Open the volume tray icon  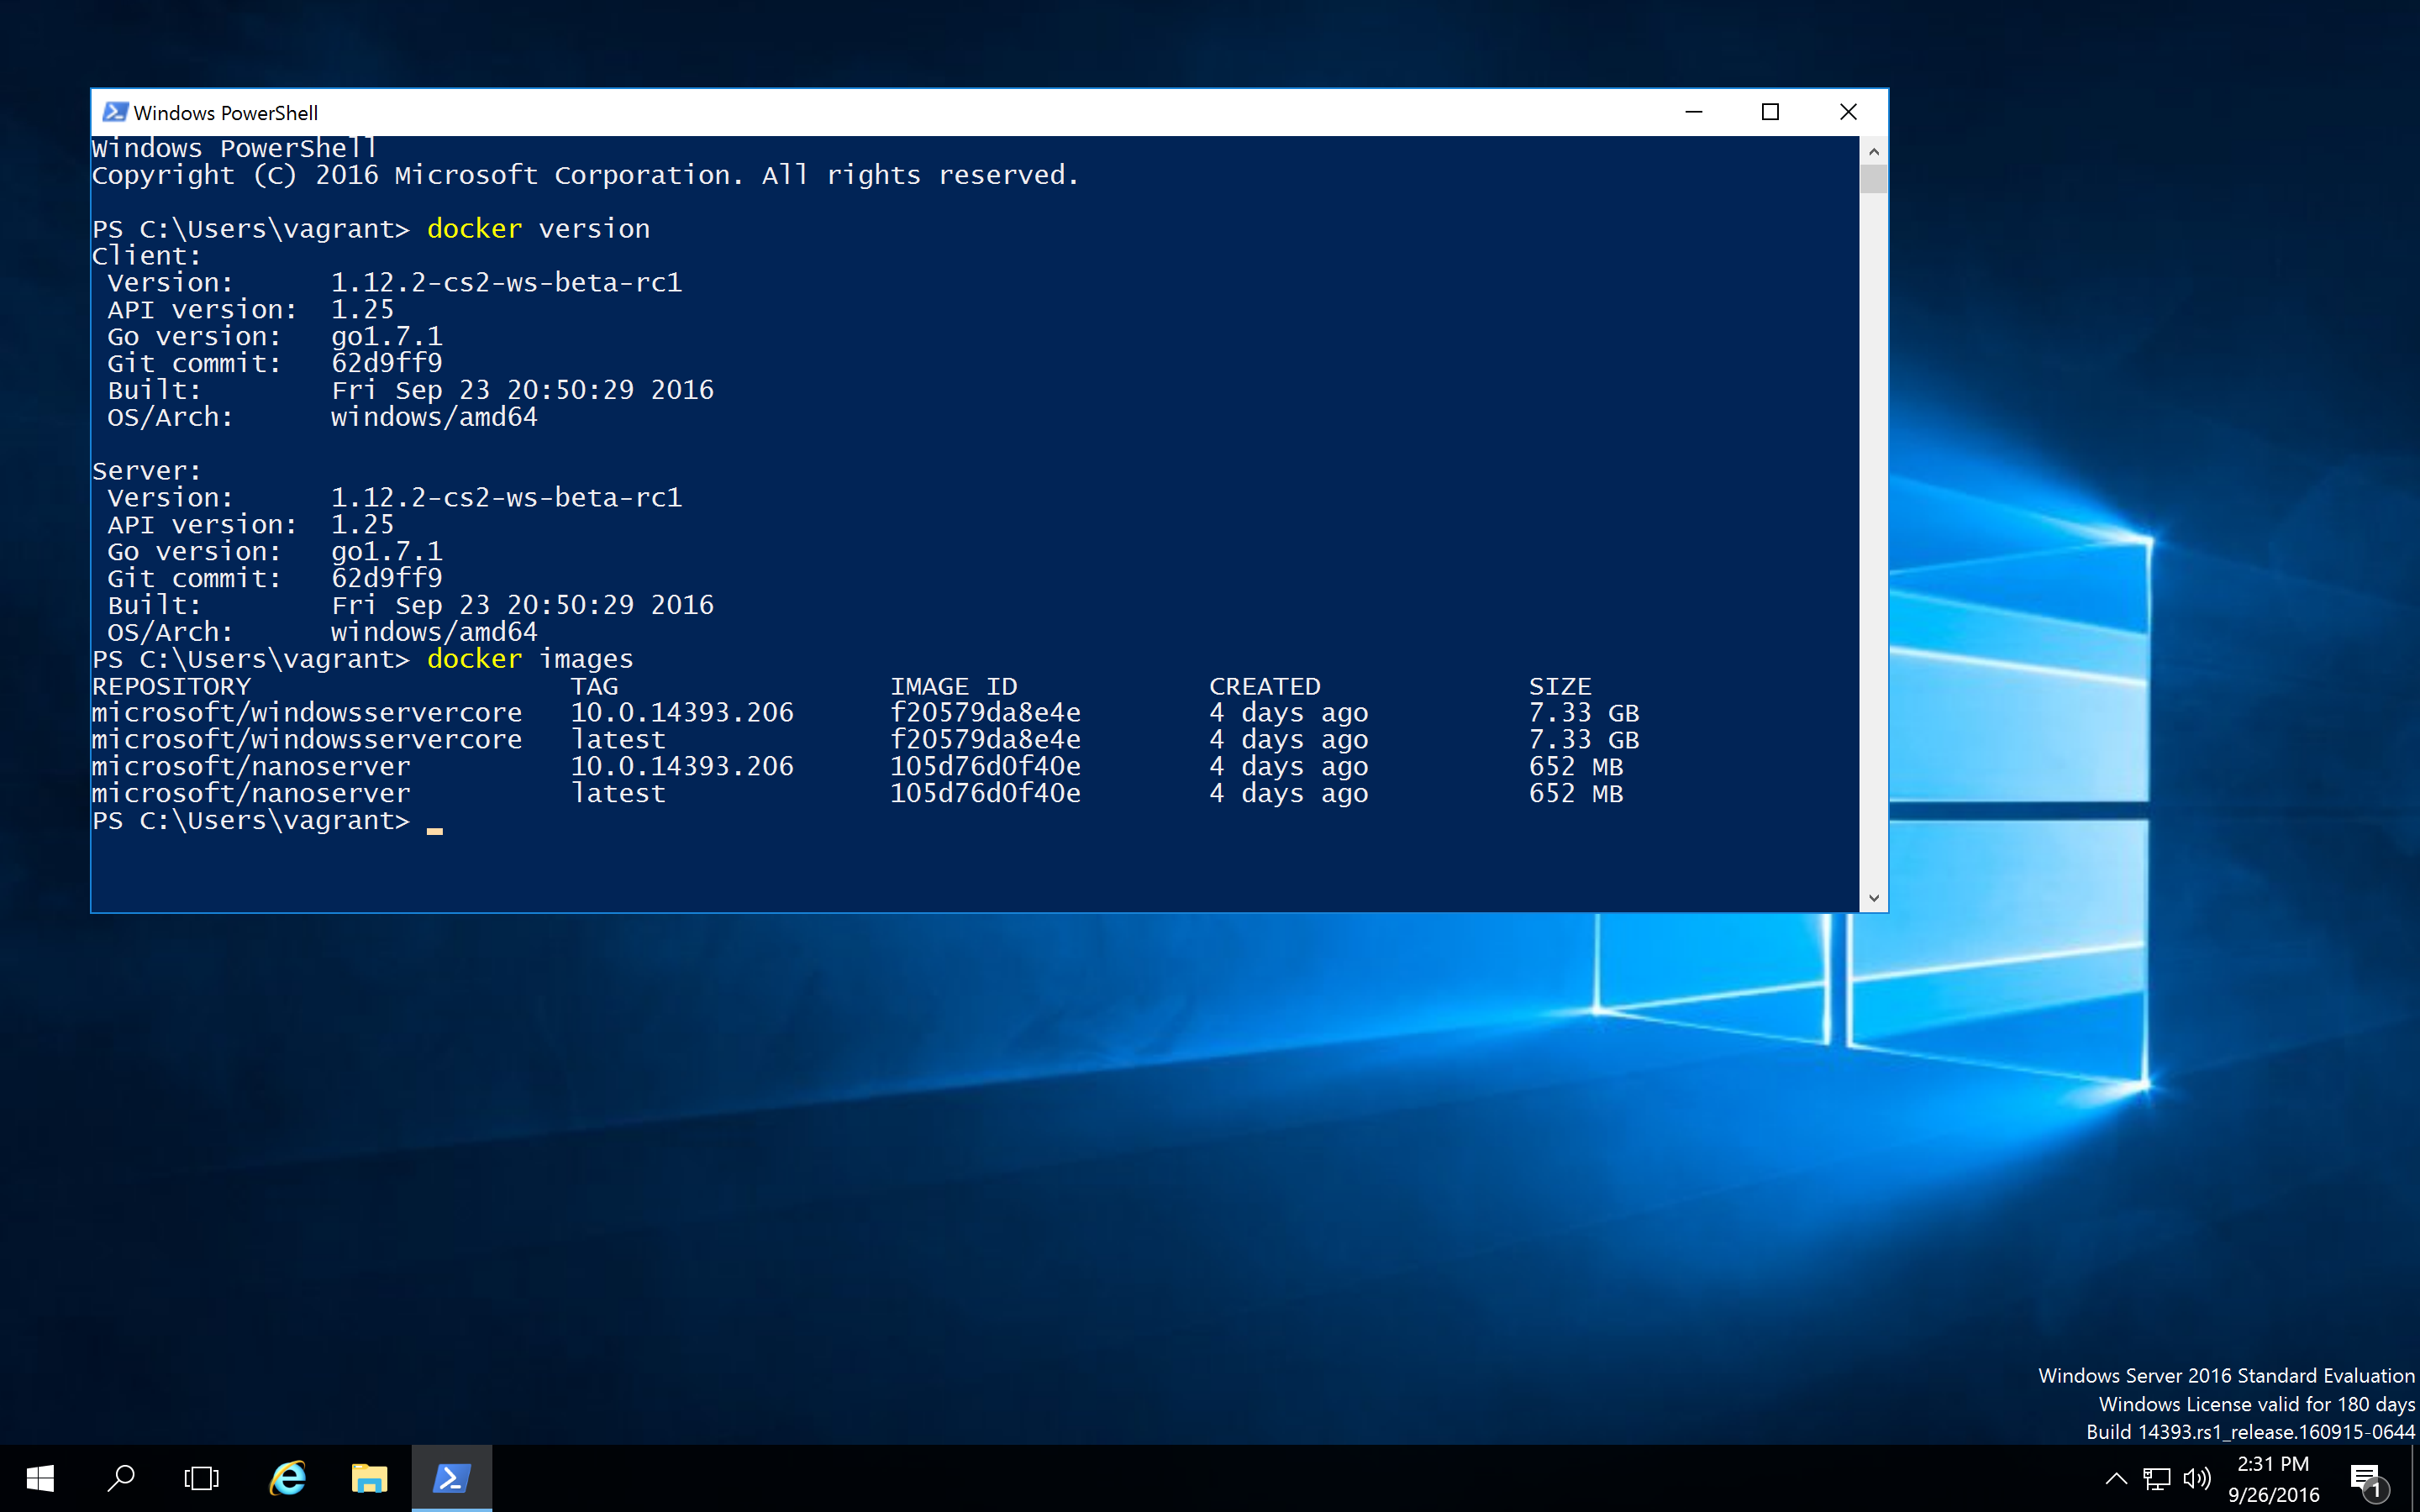[x=2197, y=1479]
